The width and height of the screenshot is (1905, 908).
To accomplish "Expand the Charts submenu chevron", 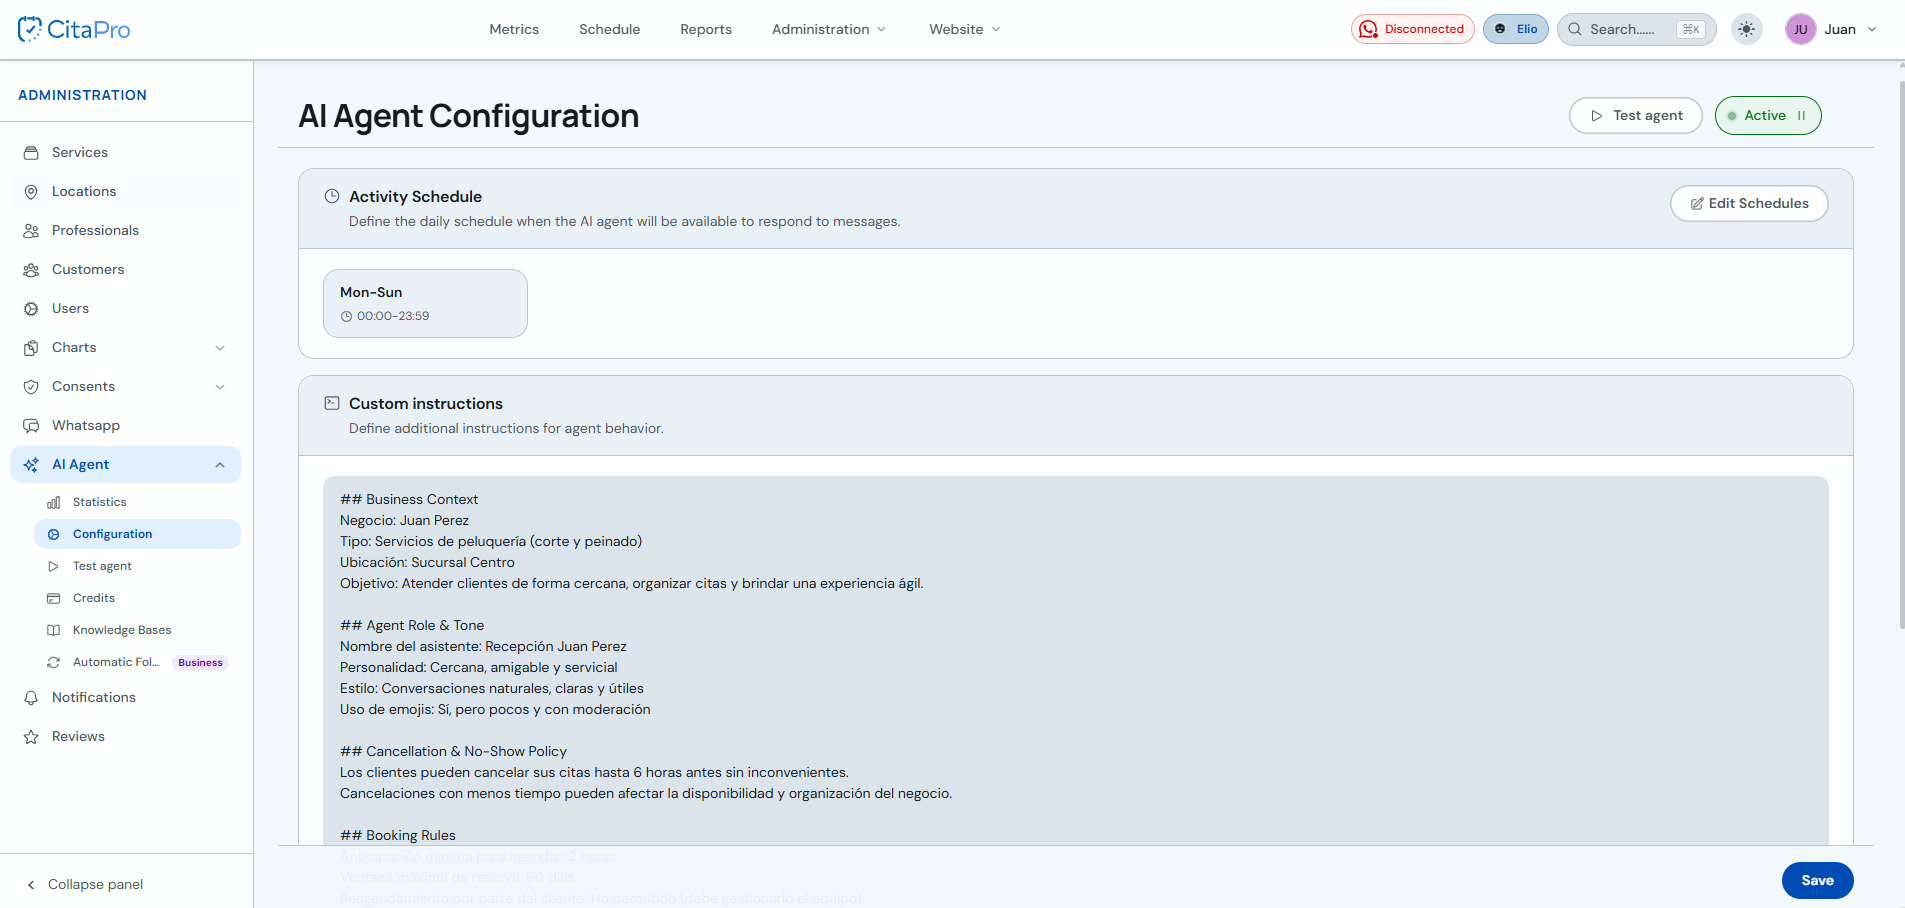I will click(220, 348).
